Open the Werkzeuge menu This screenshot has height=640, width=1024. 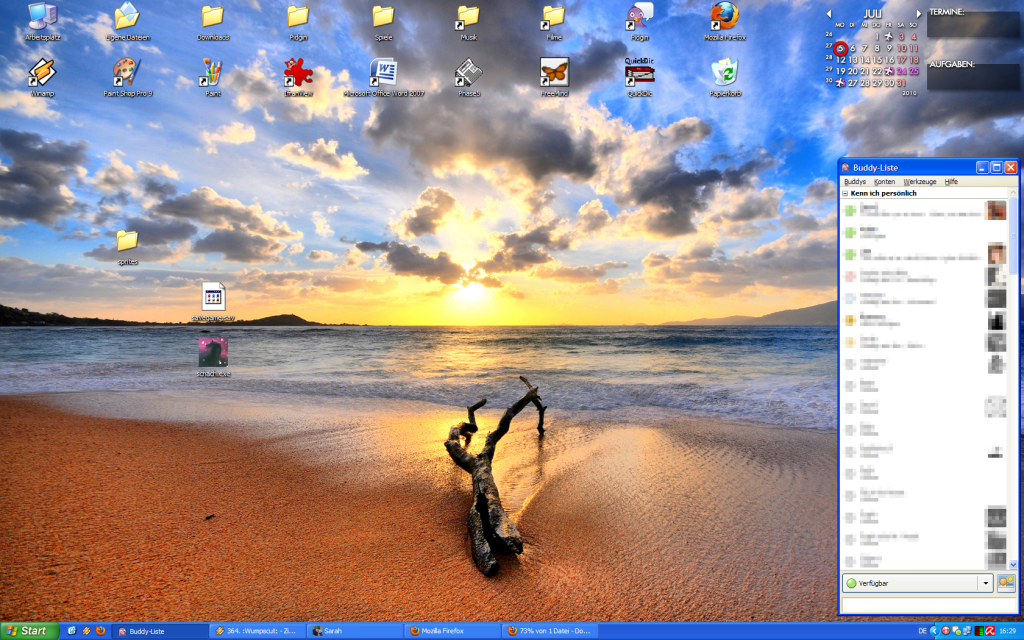[920, 182]
